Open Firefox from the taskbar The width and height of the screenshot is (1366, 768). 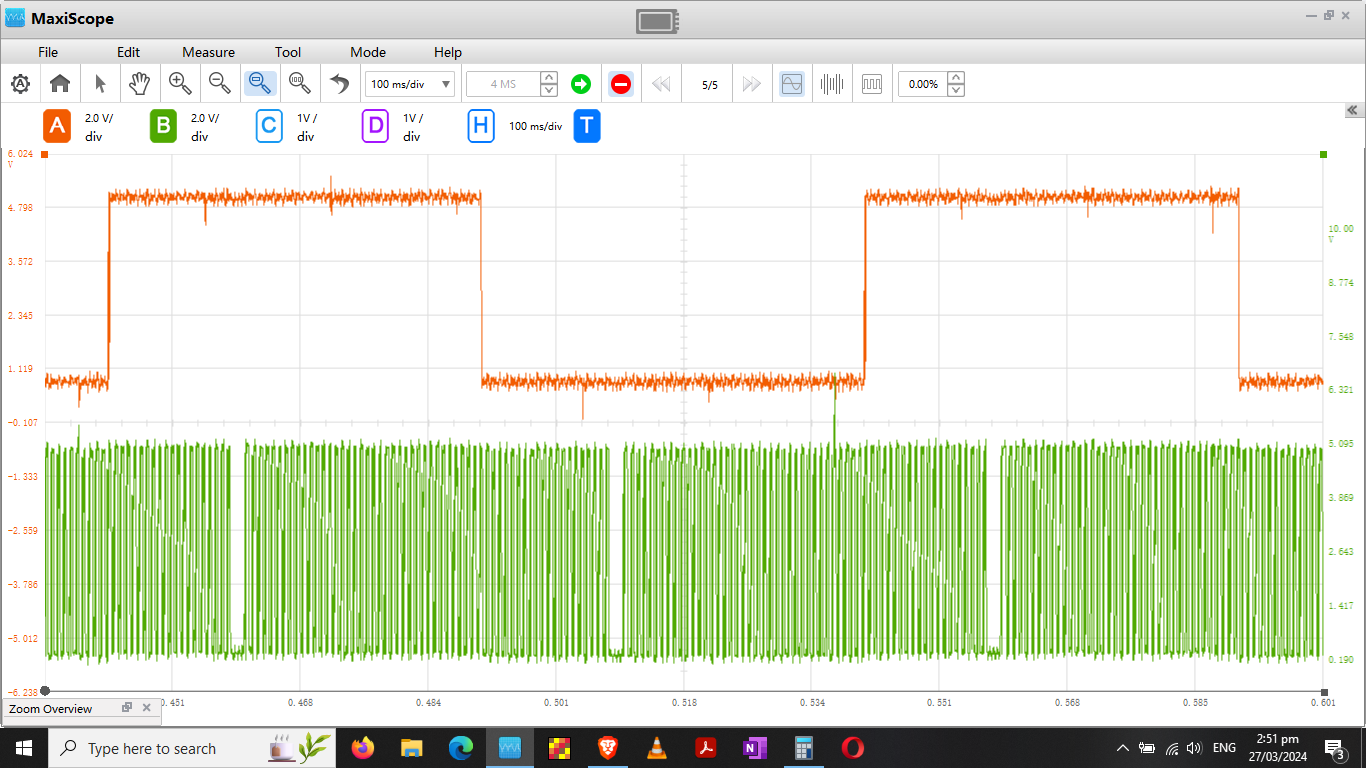362,748
